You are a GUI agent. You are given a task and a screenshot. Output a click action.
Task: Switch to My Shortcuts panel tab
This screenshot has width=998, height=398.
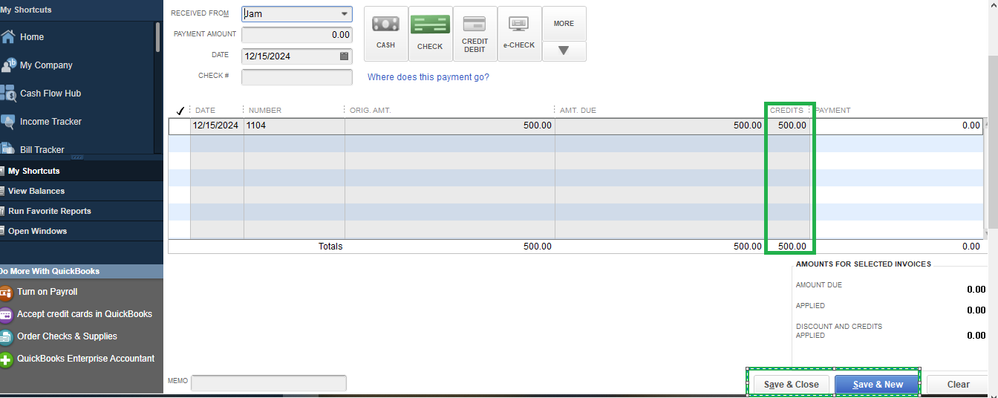click(x=81, y=171)
